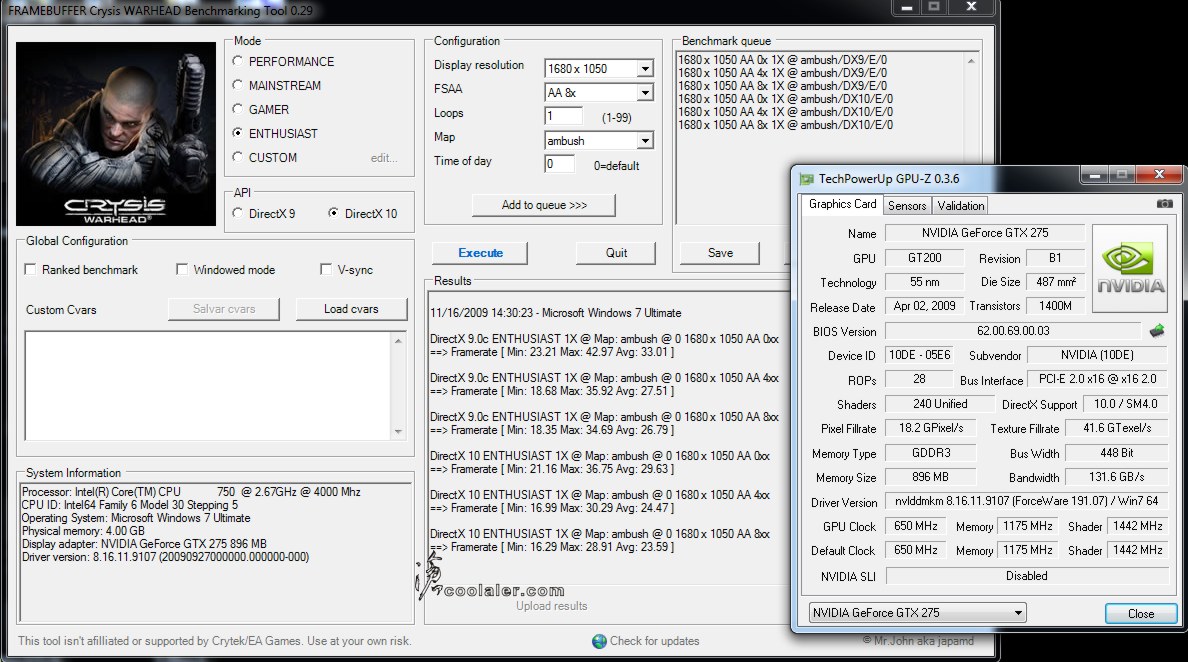Click the Memory Type value GDDR3

pos(930,453)
